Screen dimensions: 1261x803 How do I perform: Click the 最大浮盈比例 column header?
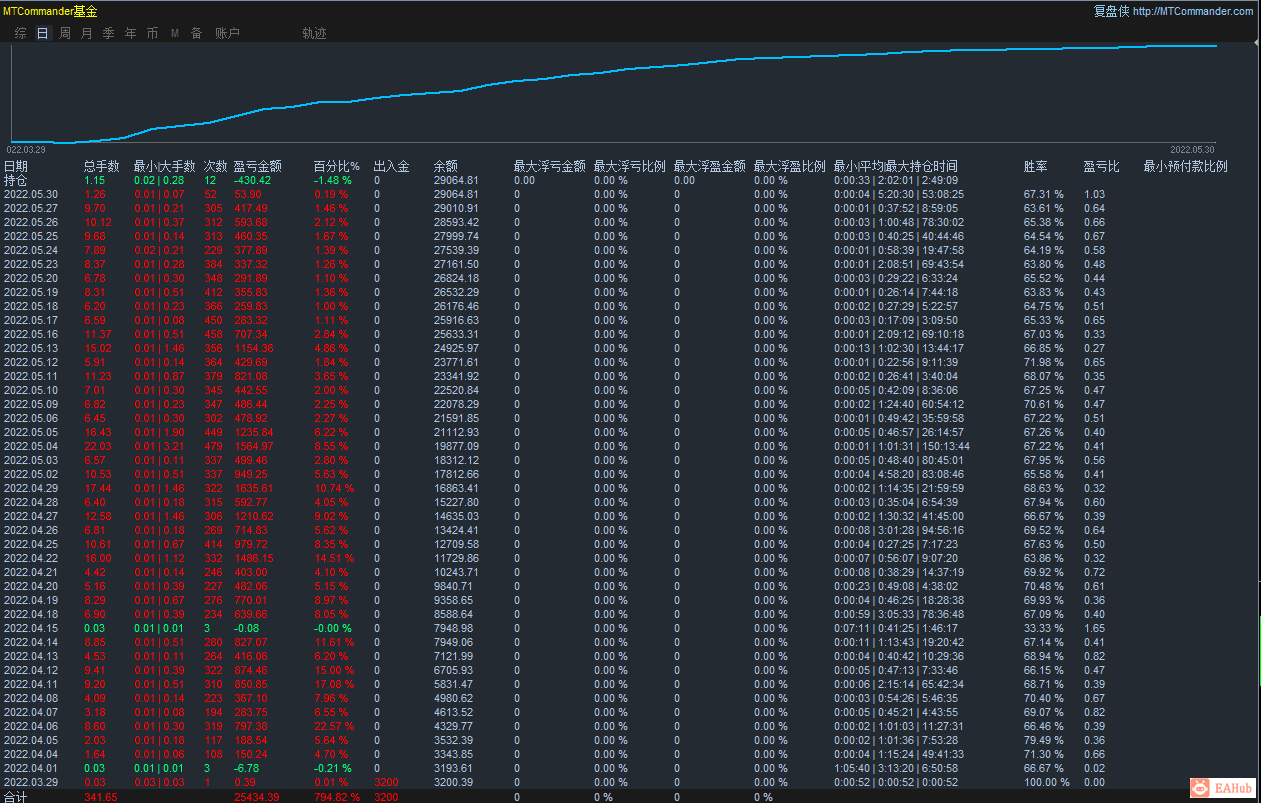click(x=789, y=167)
